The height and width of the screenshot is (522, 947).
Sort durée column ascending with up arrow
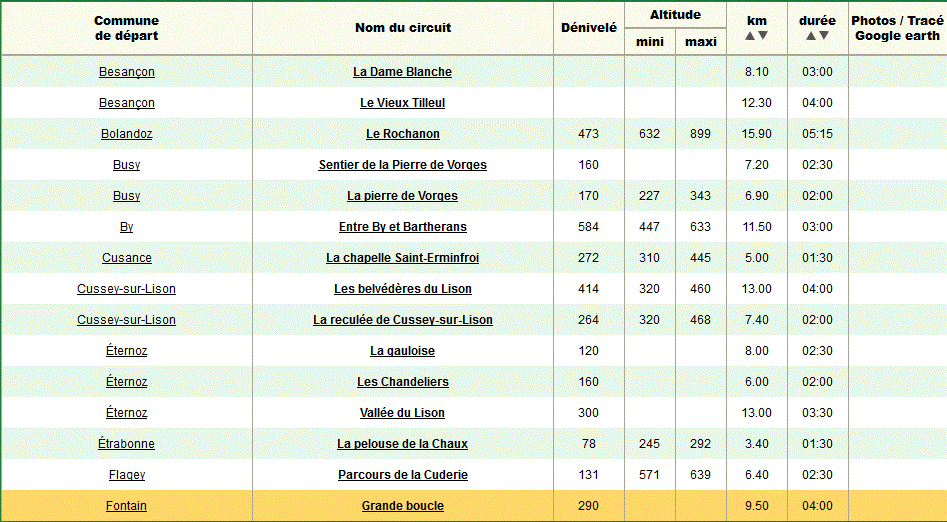pyautogui.click(x=811, y=36)
